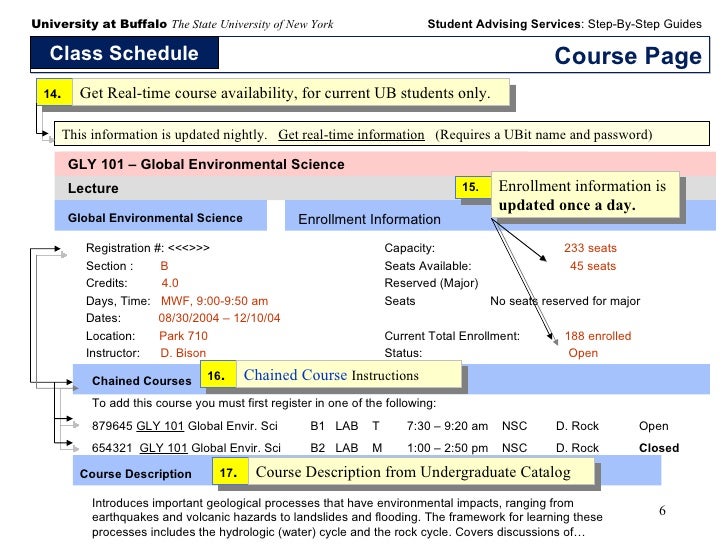The width and height of the screenshot is (728, 546).
Task: Click the 'Course Description' section header
Action: click(x=136, y=474)
